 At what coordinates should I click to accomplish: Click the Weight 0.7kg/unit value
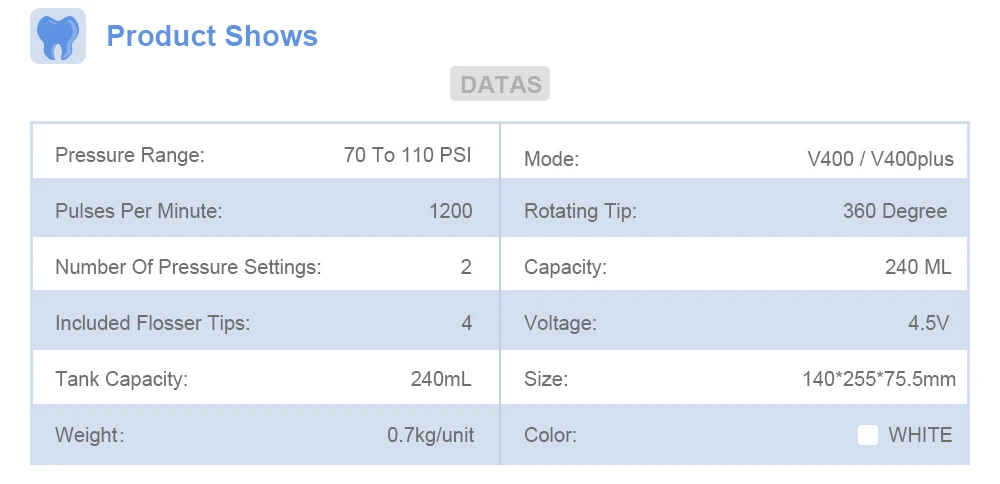tap(430, 436)
